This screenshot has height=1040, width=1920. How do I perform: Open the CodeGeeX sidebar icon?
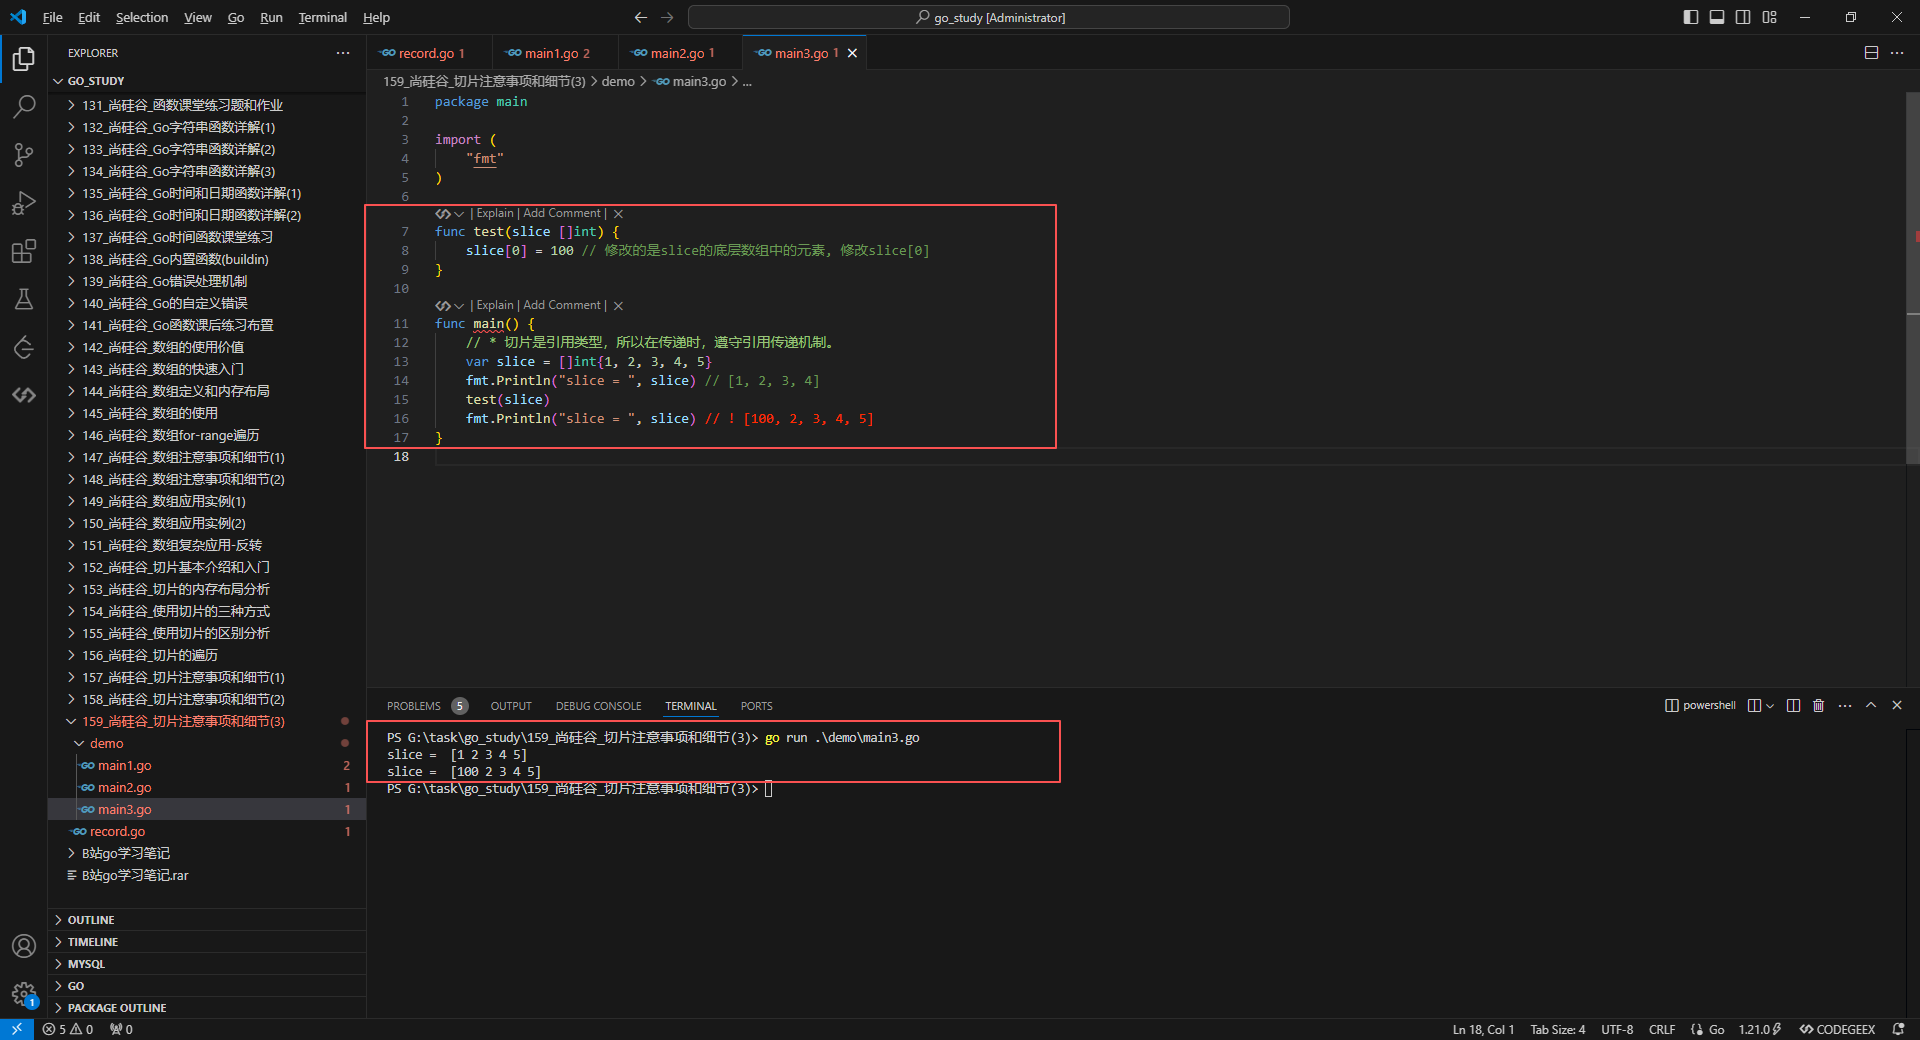click(x=24, y=395)
